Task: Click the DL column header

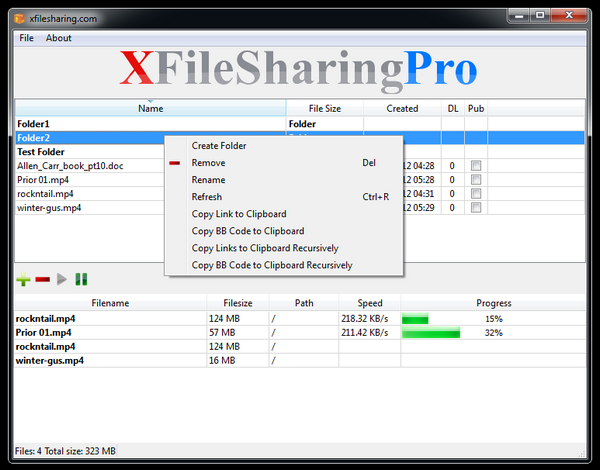Action: tap(453, 108)
